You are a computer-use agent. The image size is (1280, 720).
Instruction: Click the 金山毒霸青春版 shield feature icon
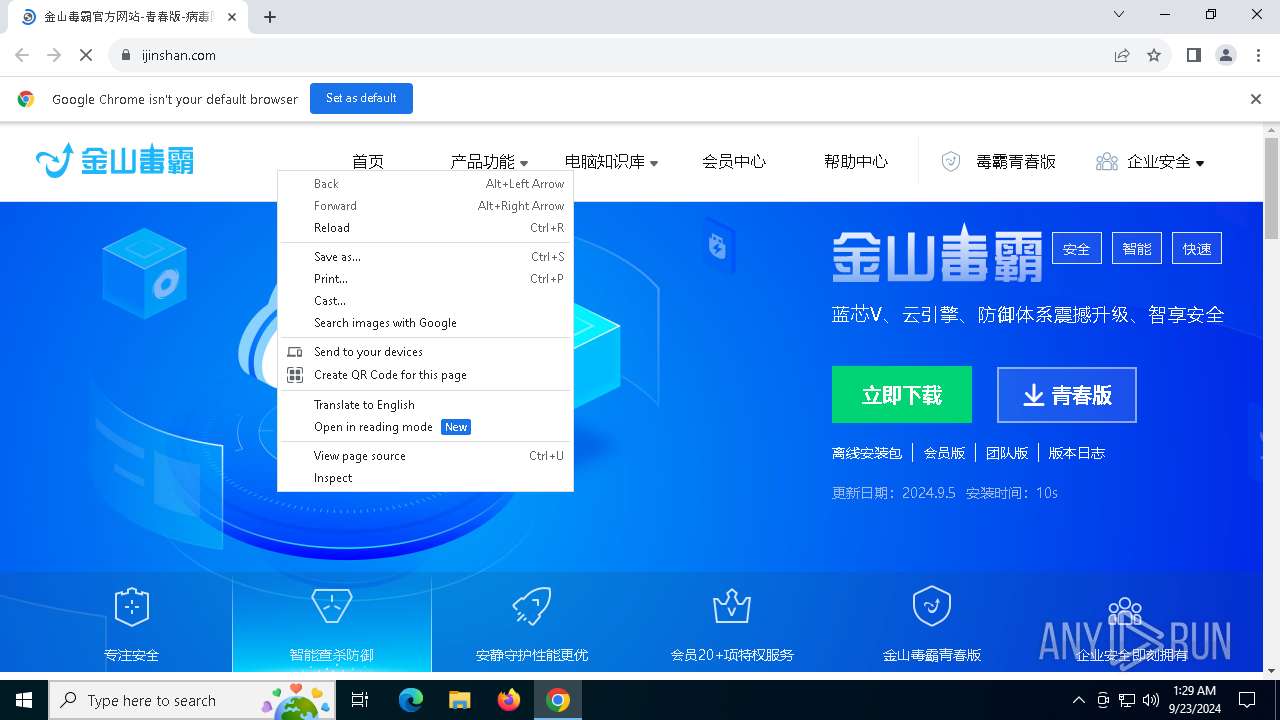(932, 606)
